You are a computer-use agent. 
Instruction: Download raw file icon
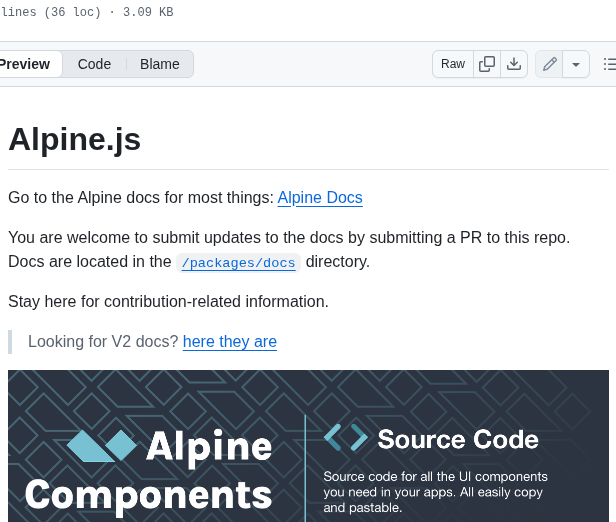(x=514, y=64)
